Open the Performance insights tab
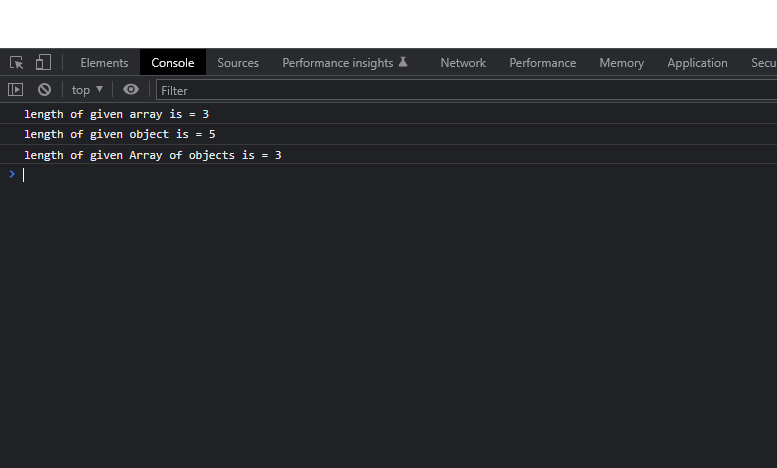This screenshot has height=468, width=777. 345,63
